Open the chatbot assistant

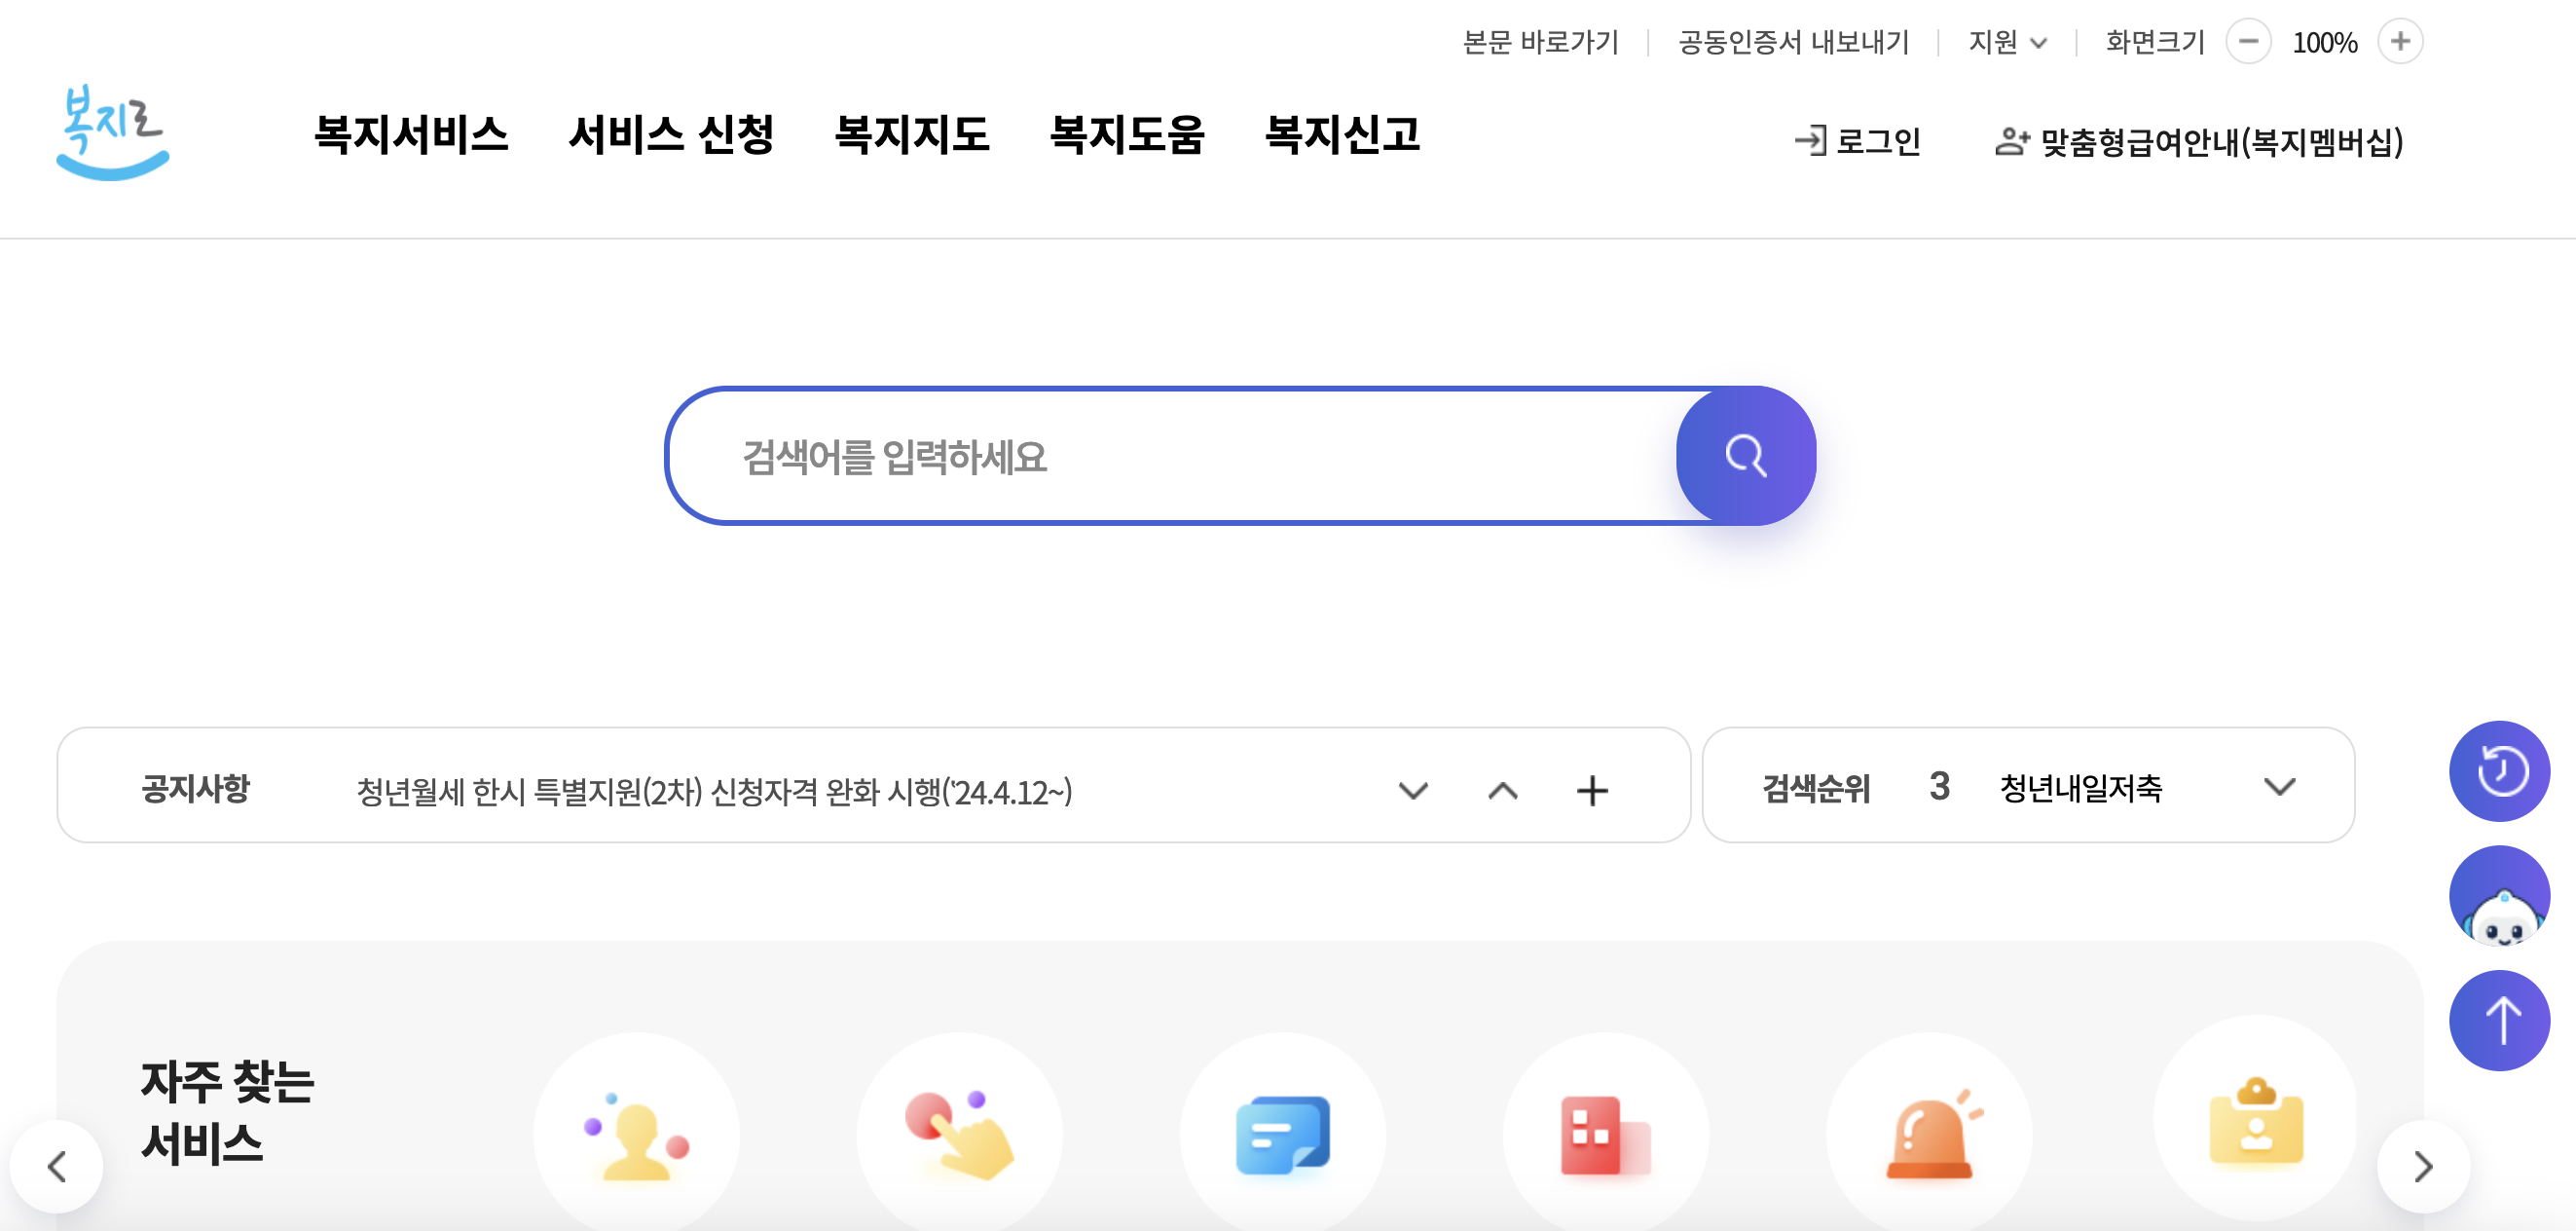2500,896
